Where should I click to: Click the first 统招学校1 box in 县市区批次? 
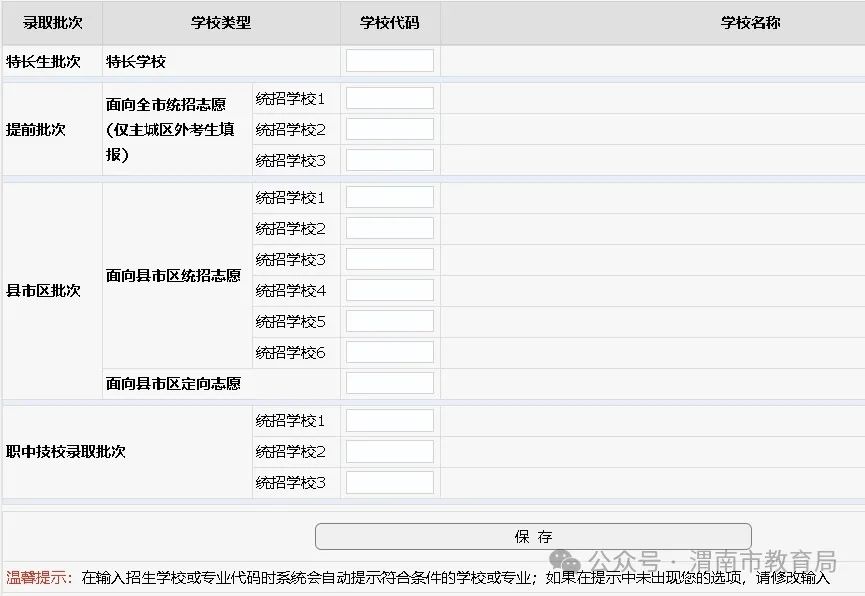[389, 197]
